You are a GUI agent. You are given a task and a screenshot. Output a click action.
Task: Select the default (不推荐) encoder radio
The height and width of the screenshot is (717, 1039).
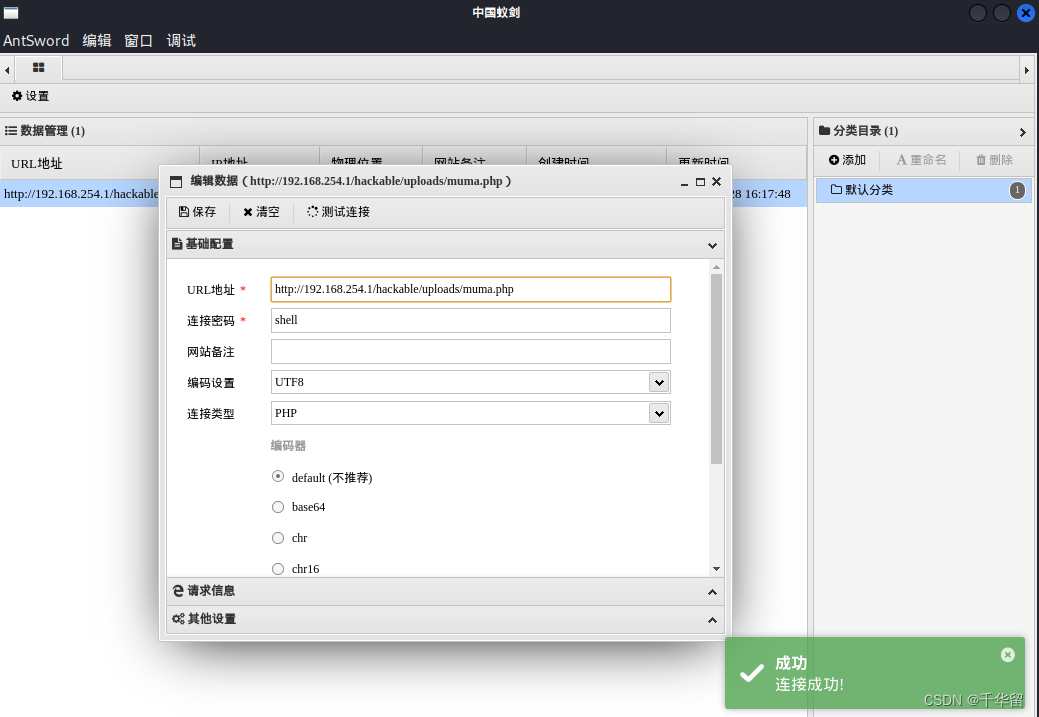278,476
